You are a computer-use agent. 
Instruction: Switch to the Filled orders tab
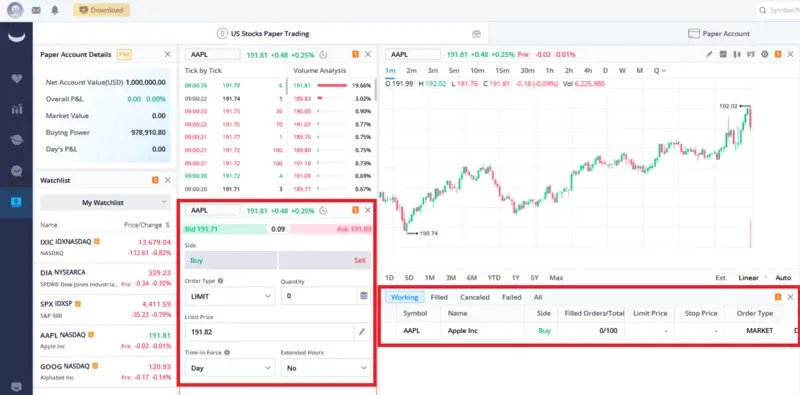point(439,297)
